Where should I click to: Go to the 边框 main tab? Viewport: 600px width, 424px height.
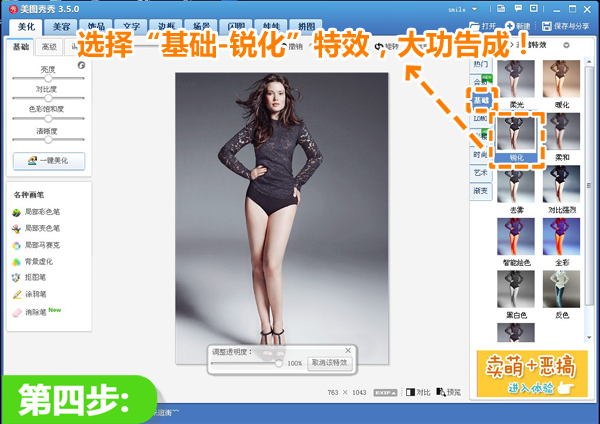point(166,26)
